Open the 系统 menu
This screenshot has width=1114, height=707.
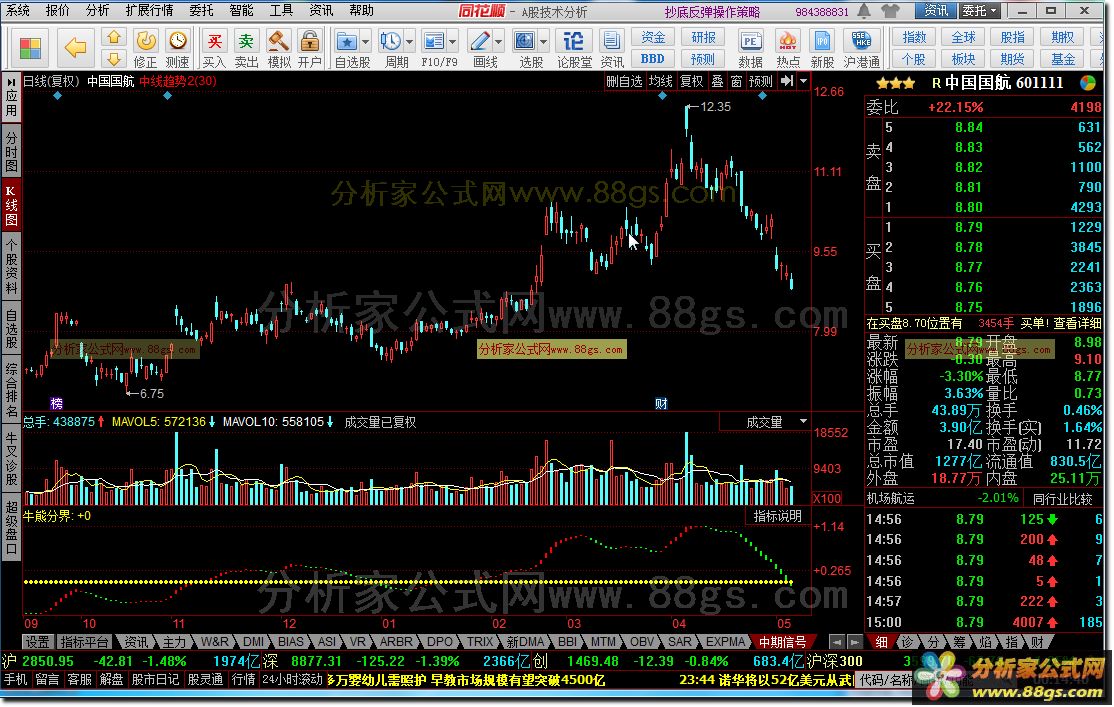pos(18,11)
